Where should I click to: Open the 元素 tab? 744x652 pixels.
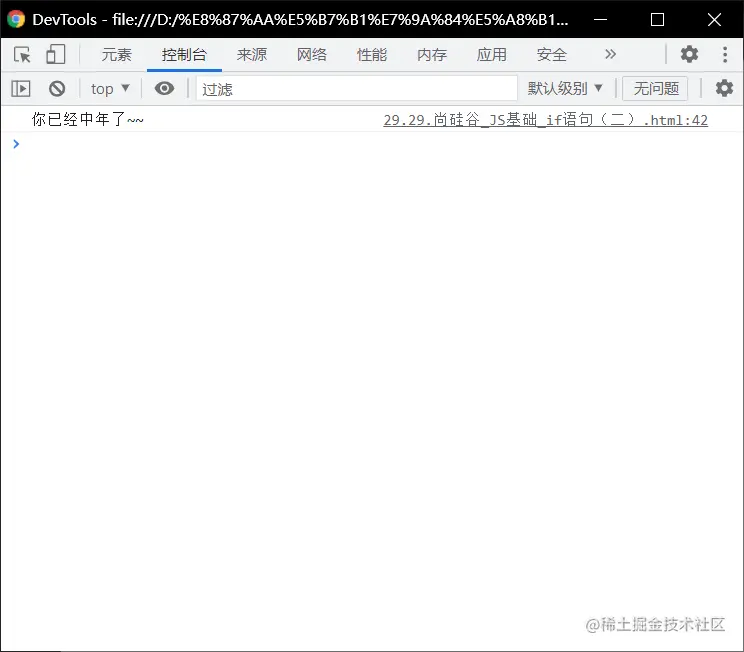116,55
